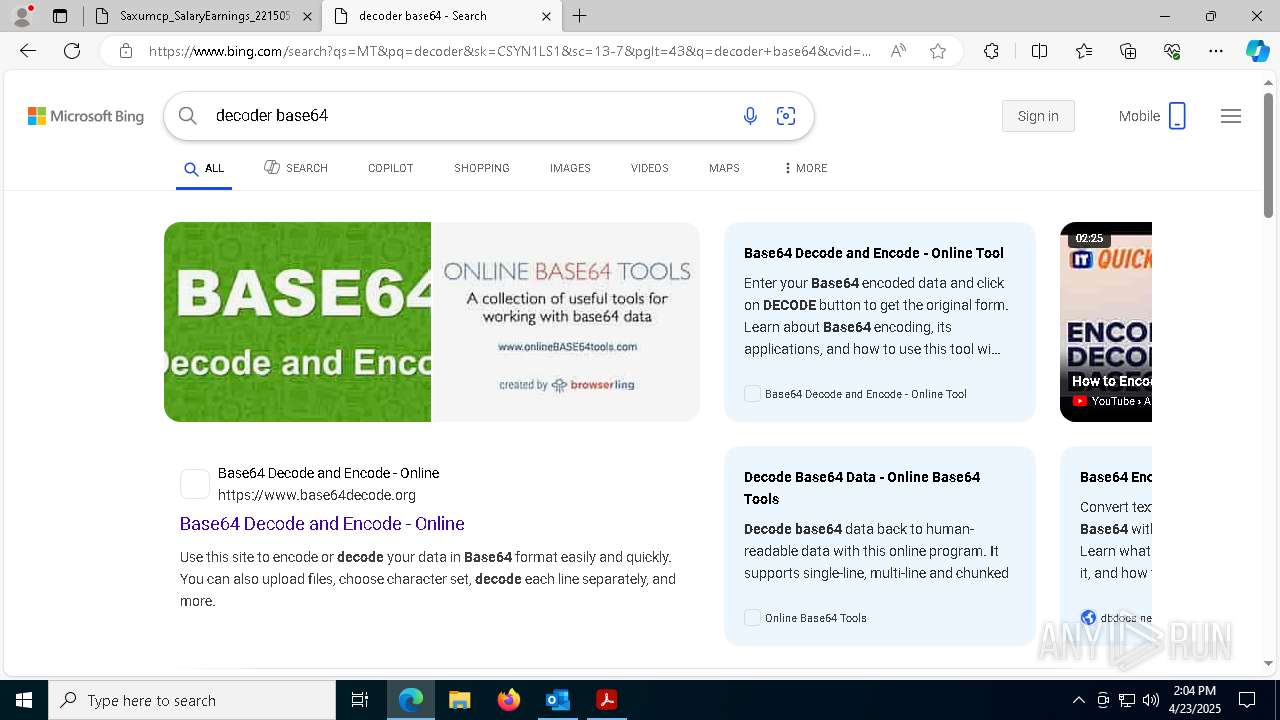Open Browser essentials icon
The height and width of the screenshot is (720, 1280).
tap(1172, 51)
